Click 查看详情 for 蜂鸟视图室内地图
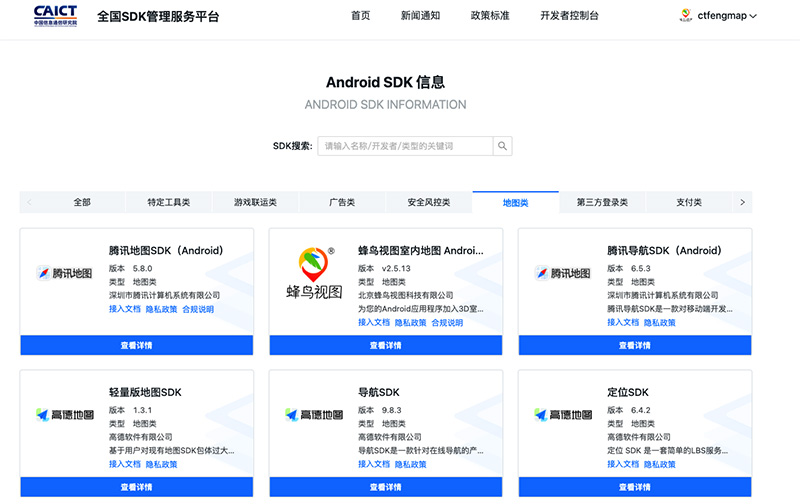Image resolution: width=800 pixels, height=504 pixels. click(386, 345)
